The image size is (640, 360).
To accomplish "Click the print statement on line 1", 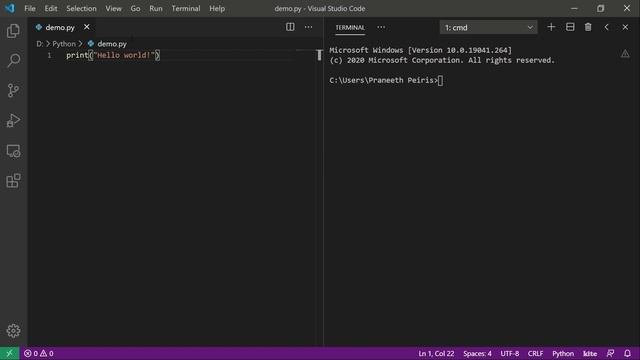I will coord(113,55).
